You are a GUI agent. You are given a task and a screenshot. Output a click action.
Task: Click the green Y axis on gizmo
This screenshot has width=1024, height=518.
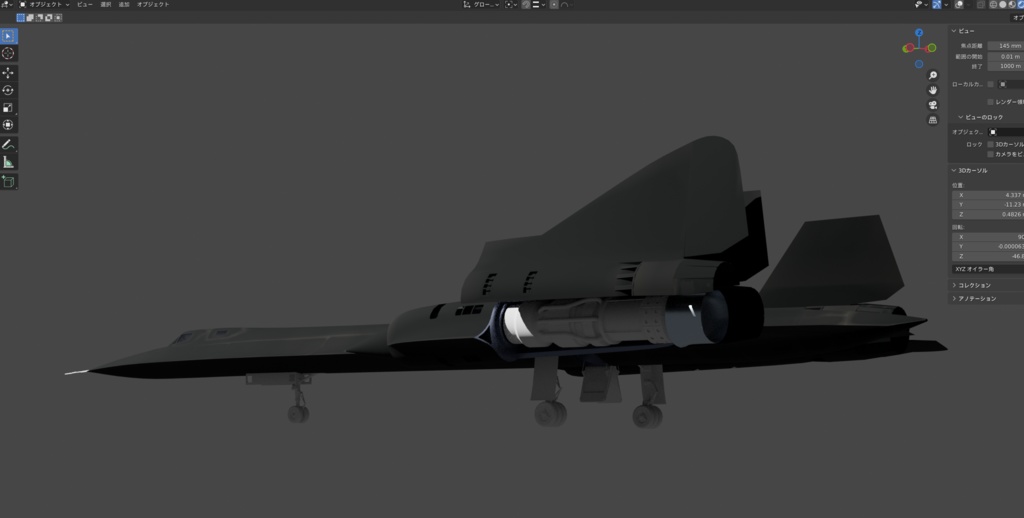tap(932, 48)
